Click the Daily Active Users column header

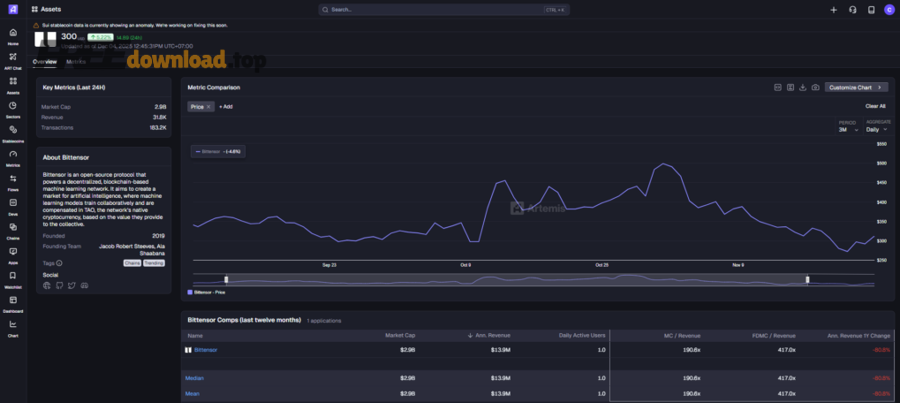click(583, 335)
